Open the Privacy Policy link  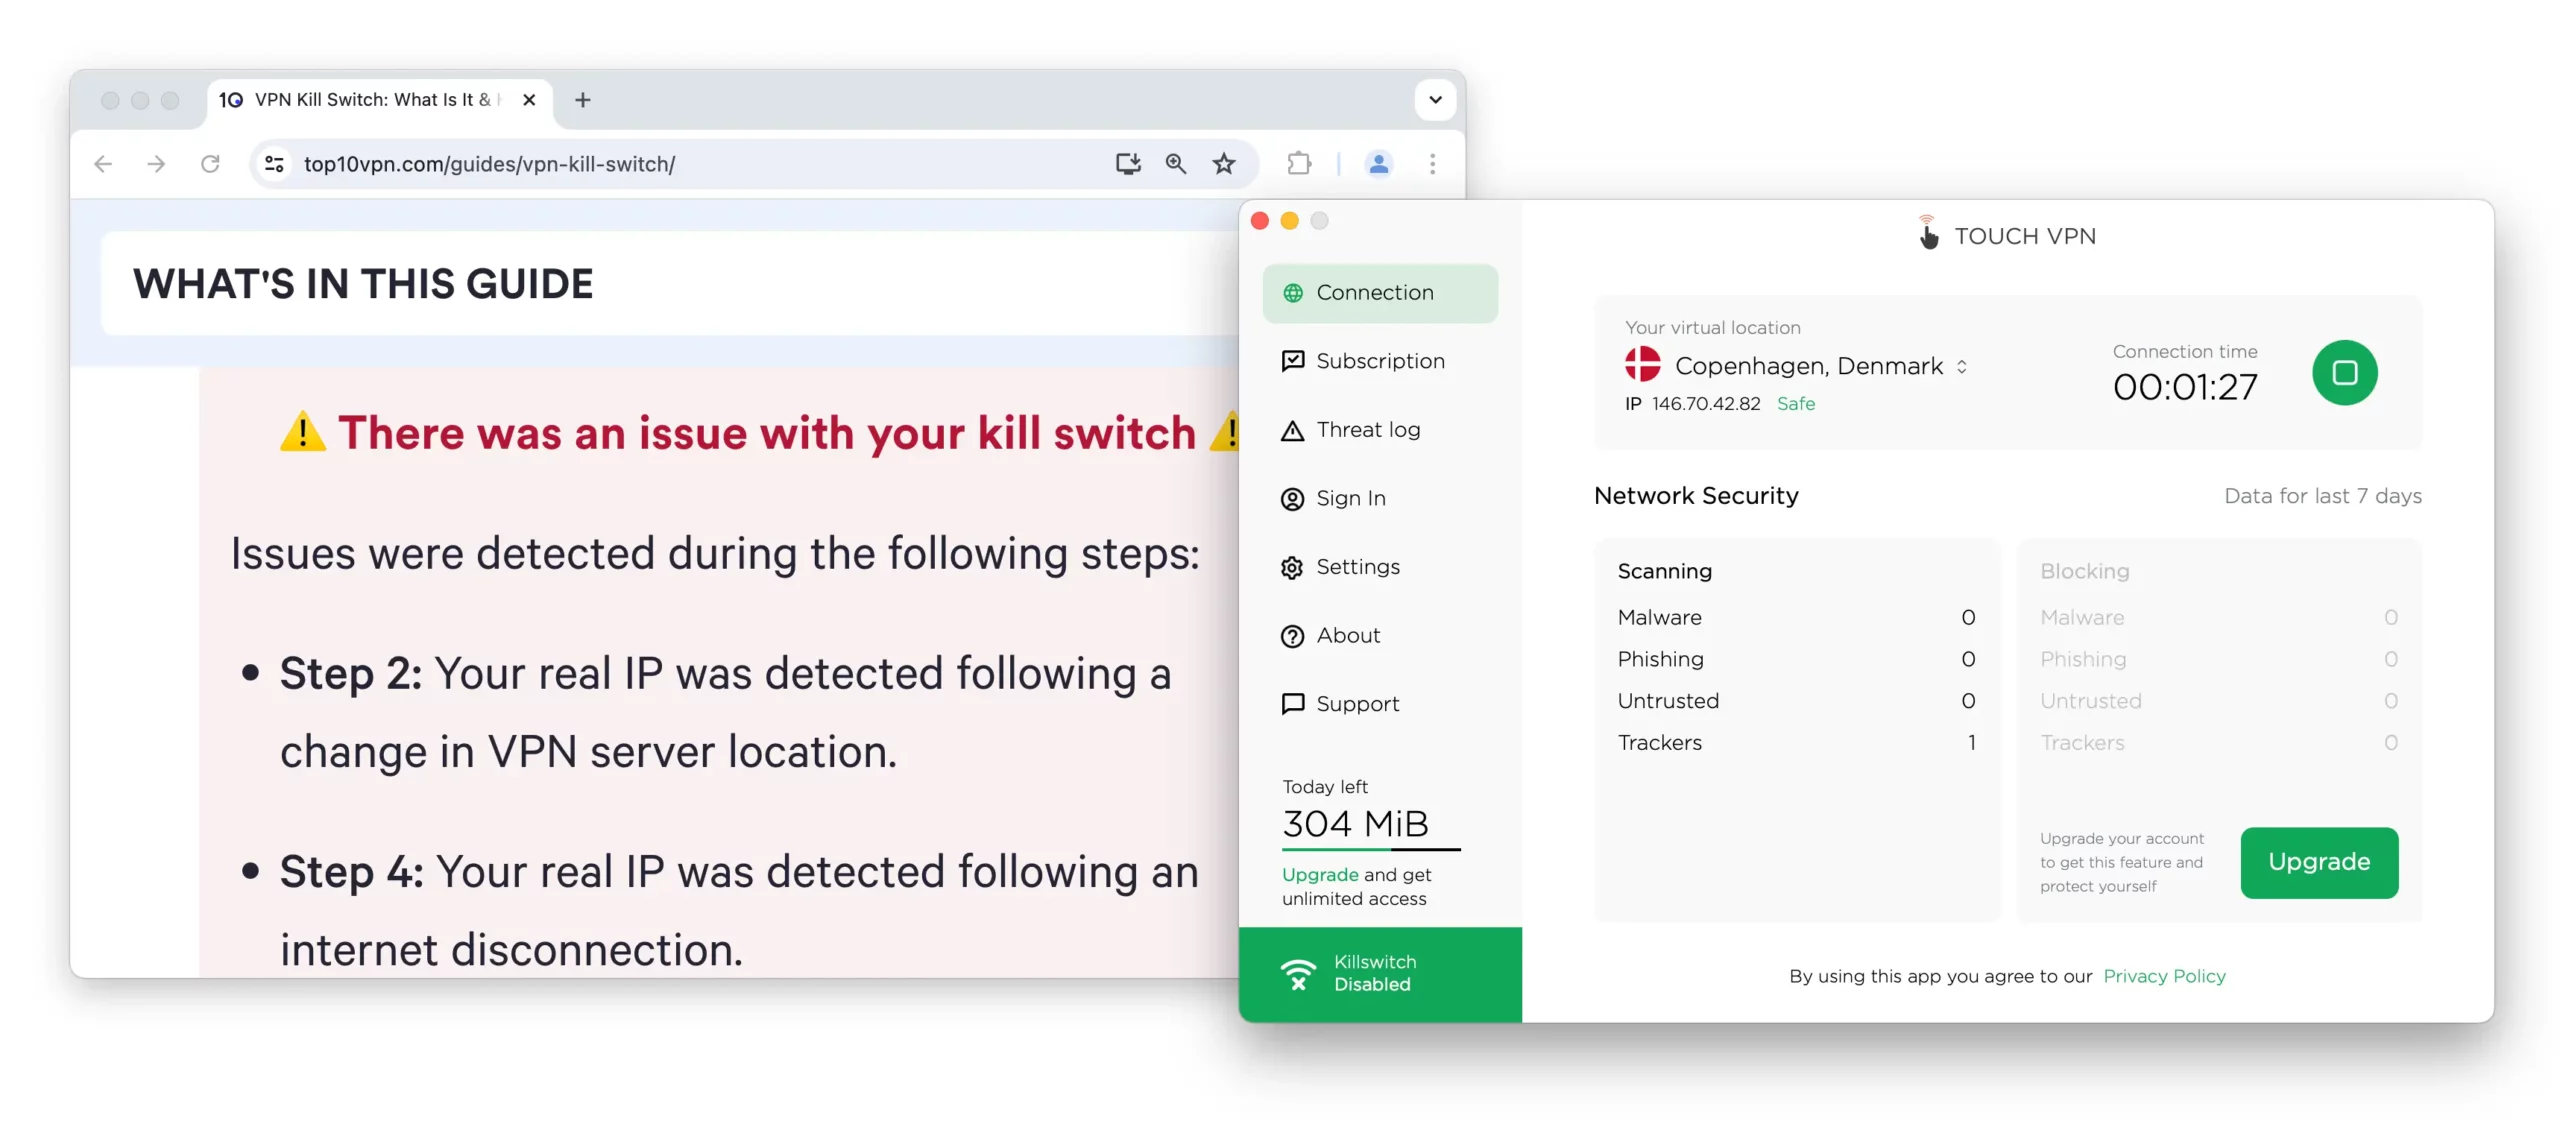2164,976
